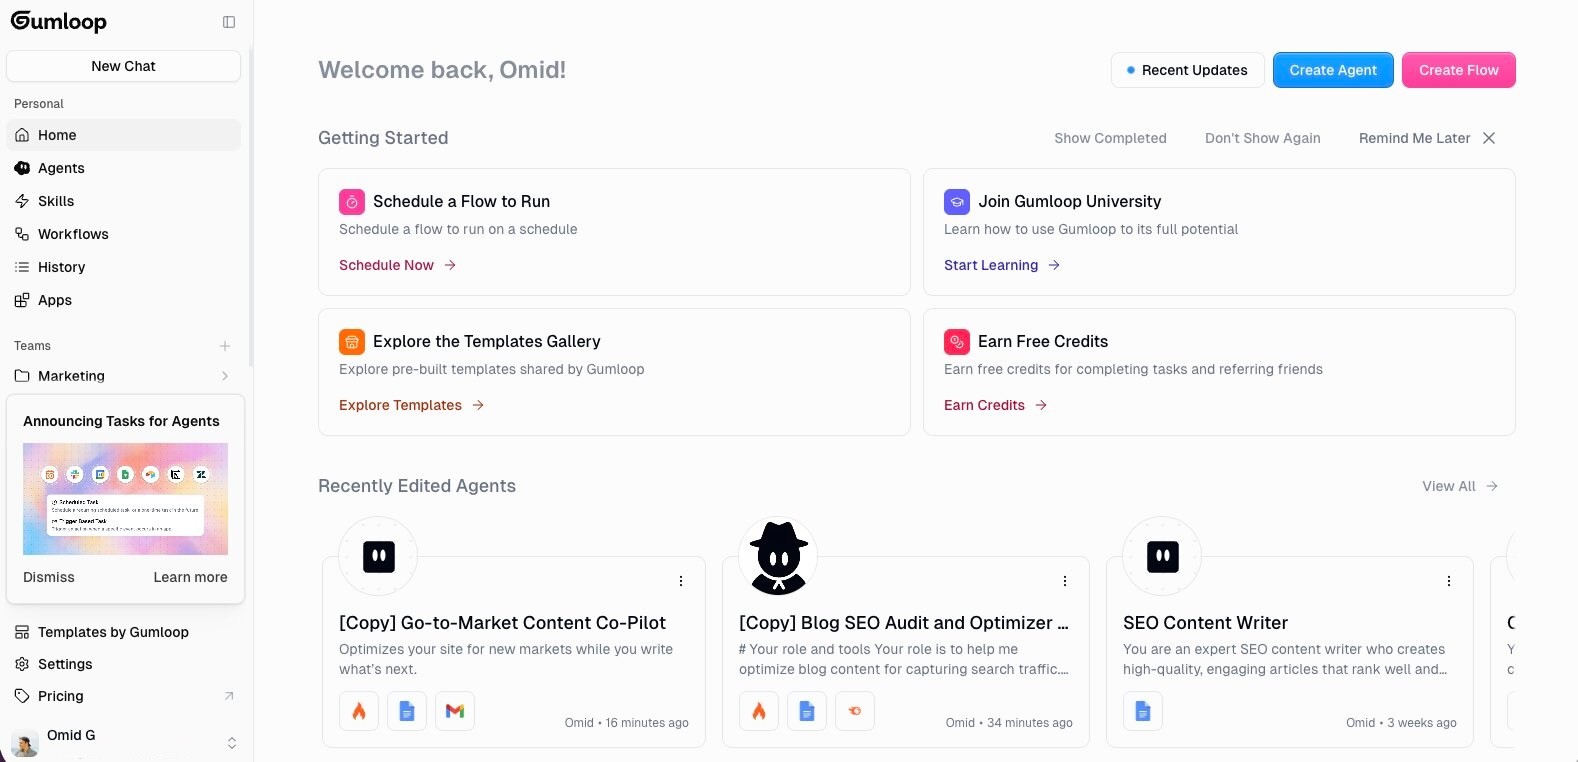Screen dimensions: 1578x762
Task: Click the Create Agent button
Action: click(1333, 70)
